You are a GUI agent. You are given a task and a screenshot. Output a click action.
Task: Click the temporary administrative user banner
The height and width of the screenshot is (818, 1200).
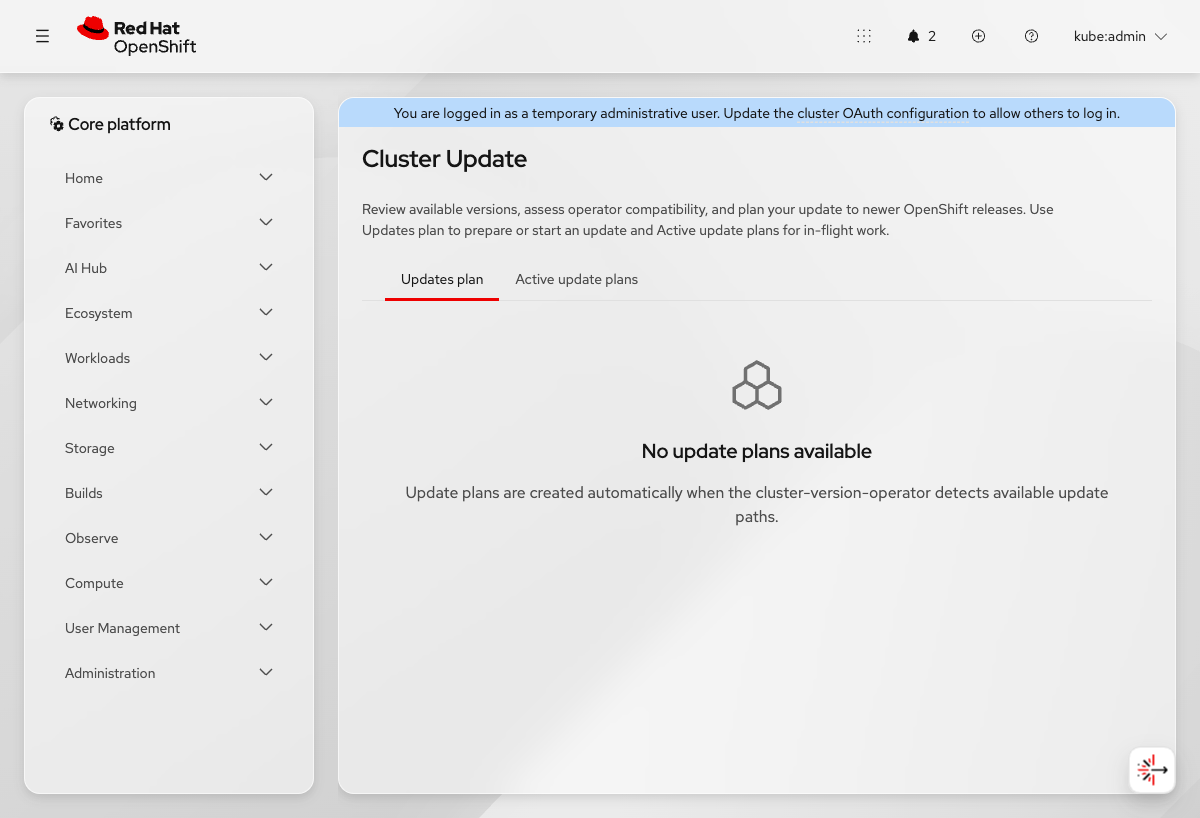click(757, 113)
